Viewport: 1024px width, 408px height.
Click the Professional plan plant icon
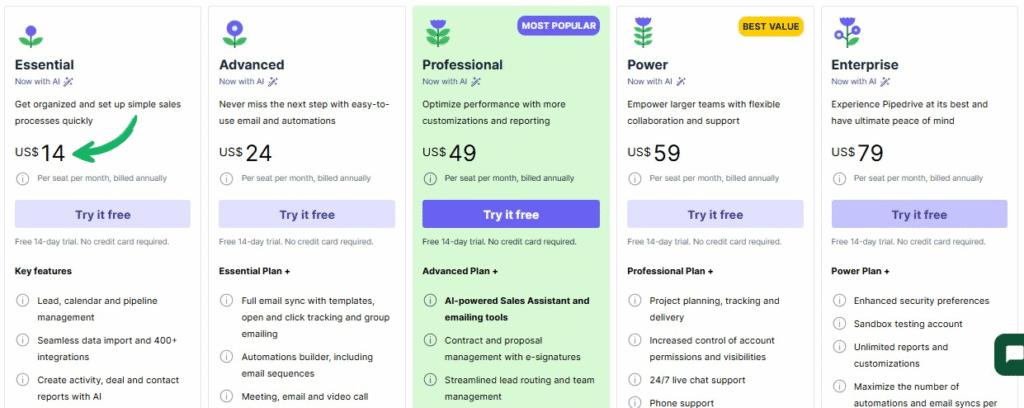tap(437, 34)
